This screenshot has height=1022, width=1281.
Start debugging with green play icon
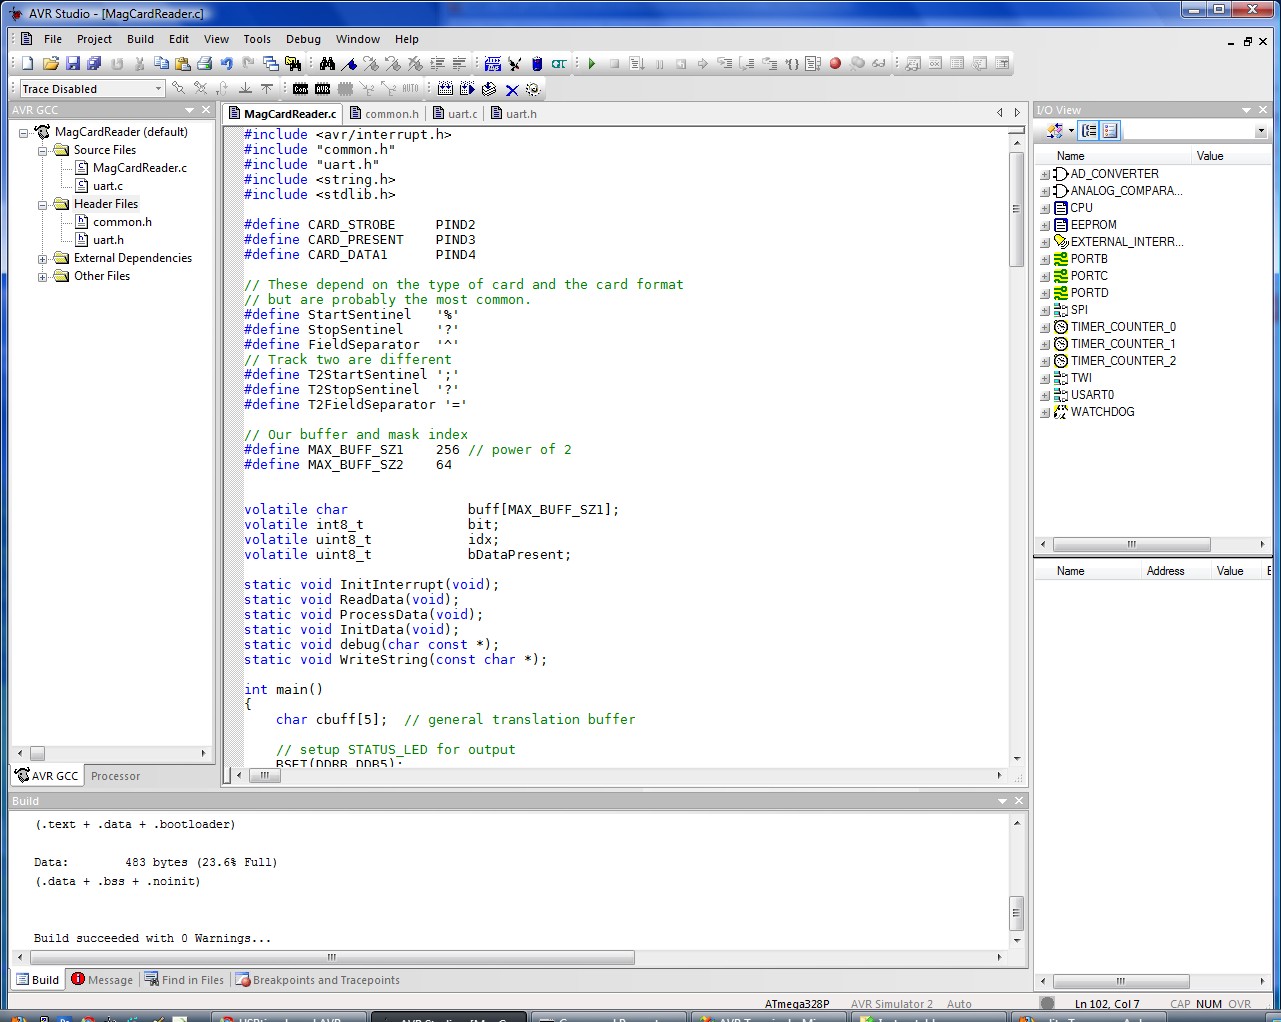pos(592,64)
